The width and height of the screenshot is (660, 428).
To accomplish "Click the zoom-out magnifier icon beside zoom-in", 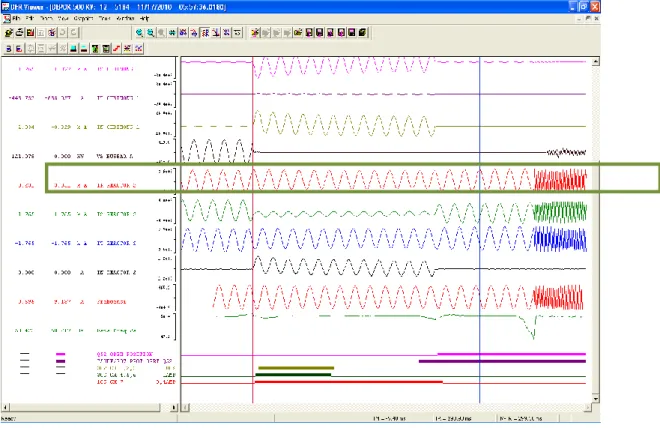I will [150, 33].
